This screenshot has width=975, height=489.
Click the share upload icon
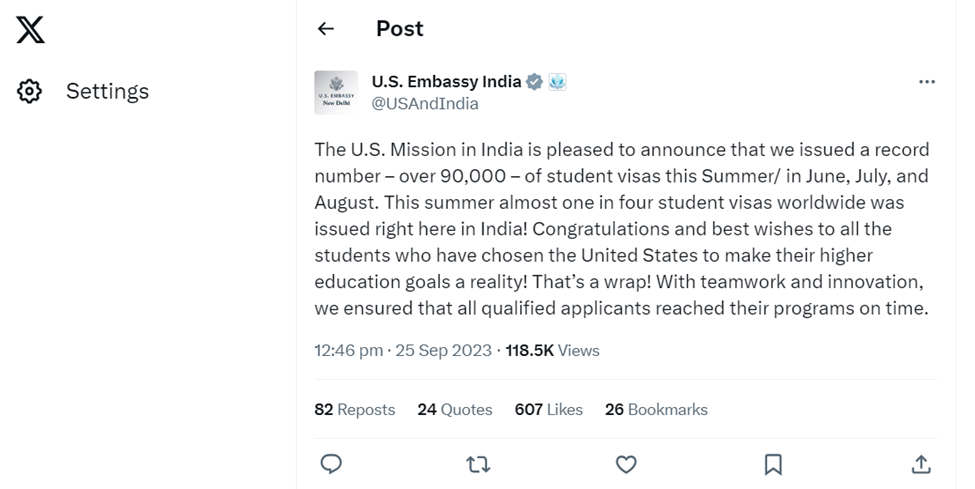click(x=921, y=464)
